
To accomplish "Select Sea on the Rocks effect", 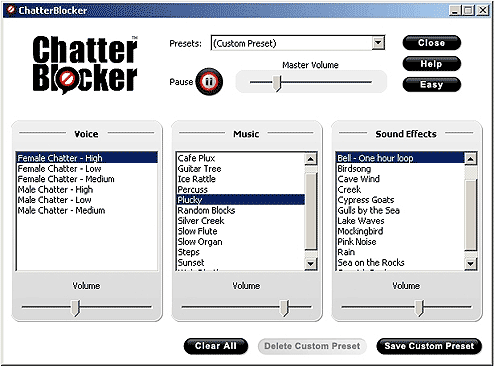I will pos(400,262).
